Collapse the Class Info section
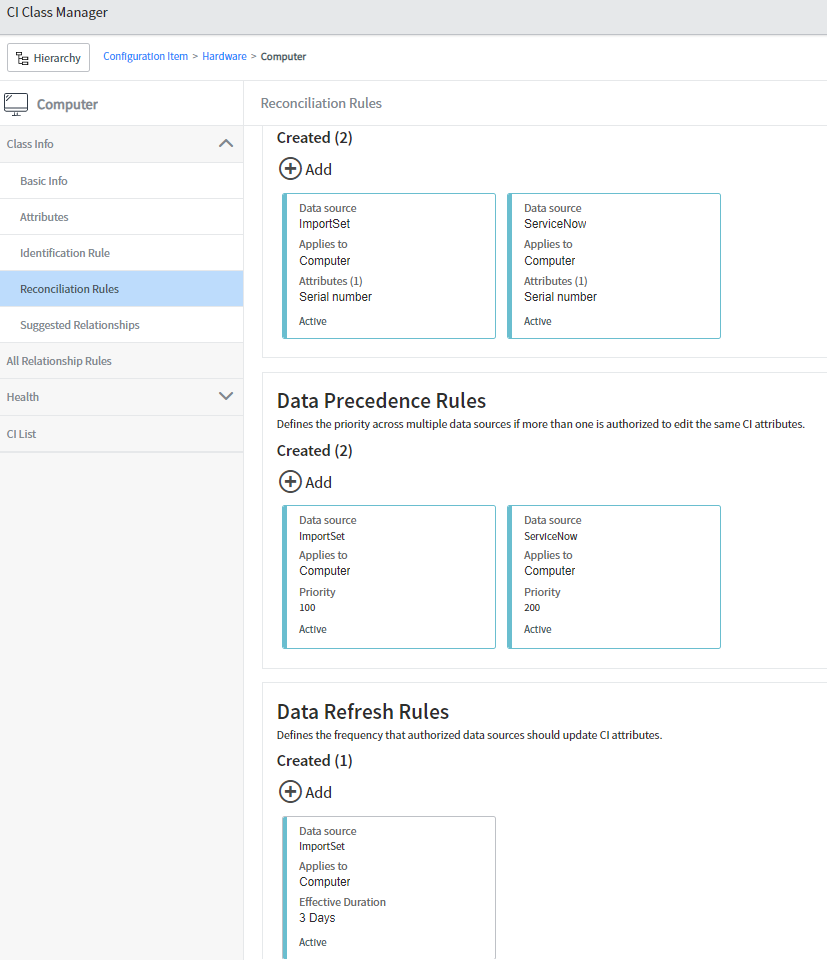This screenshot has height=960, width=827. (227, 143)
